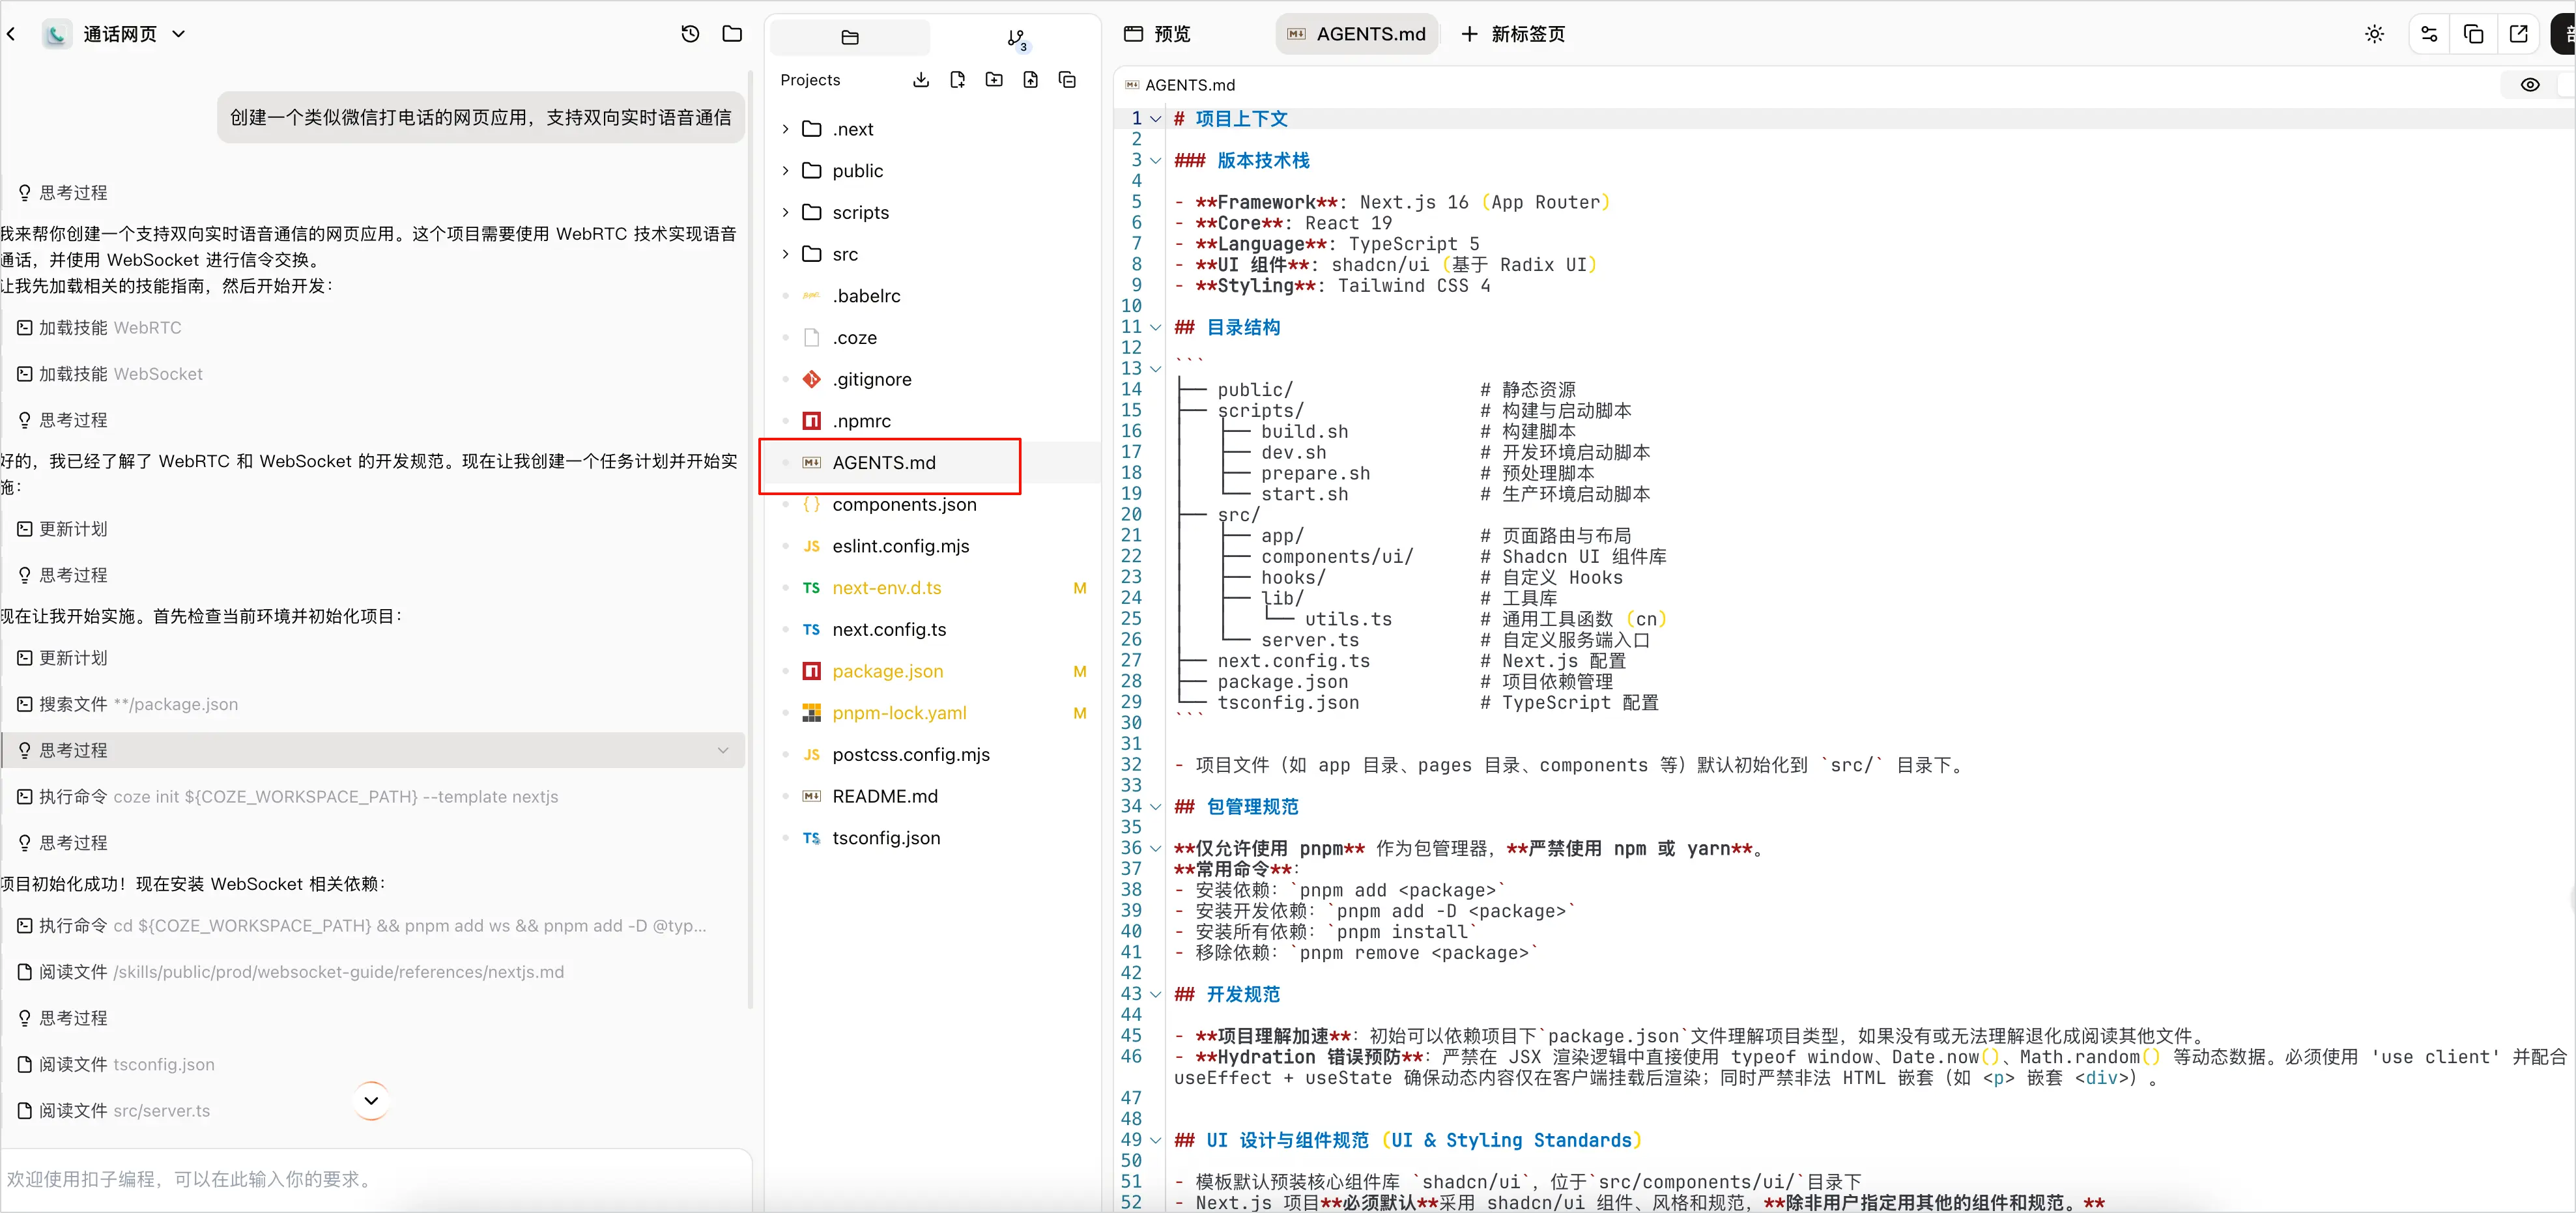Toggle the light/dark theme sun icon
The width and height of the screenshot is (2576, 1213).
pyautogui.click(x=2374, y=34)
